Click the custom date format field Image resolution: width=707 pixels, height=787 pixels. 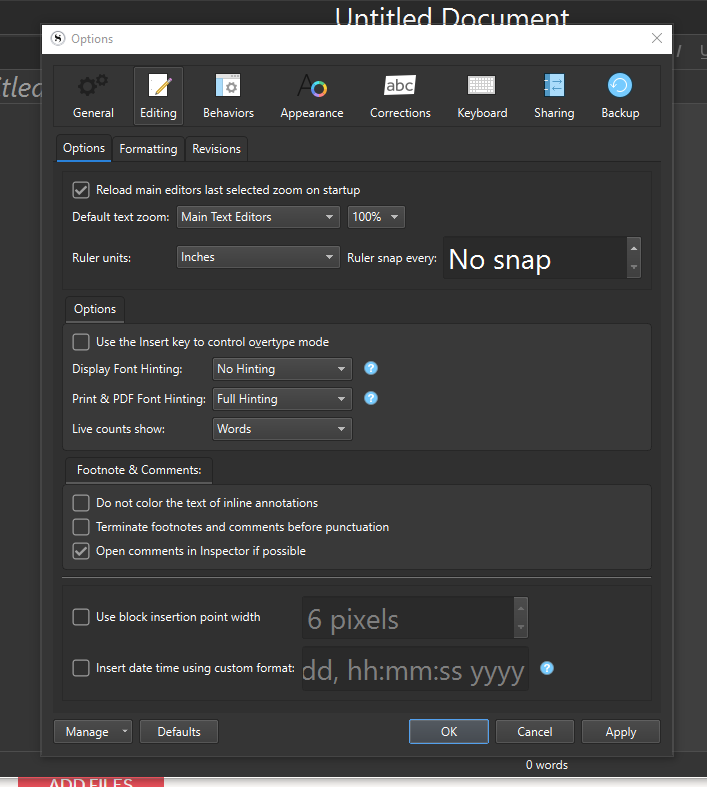pyautogui.click(x=415, y=669)
